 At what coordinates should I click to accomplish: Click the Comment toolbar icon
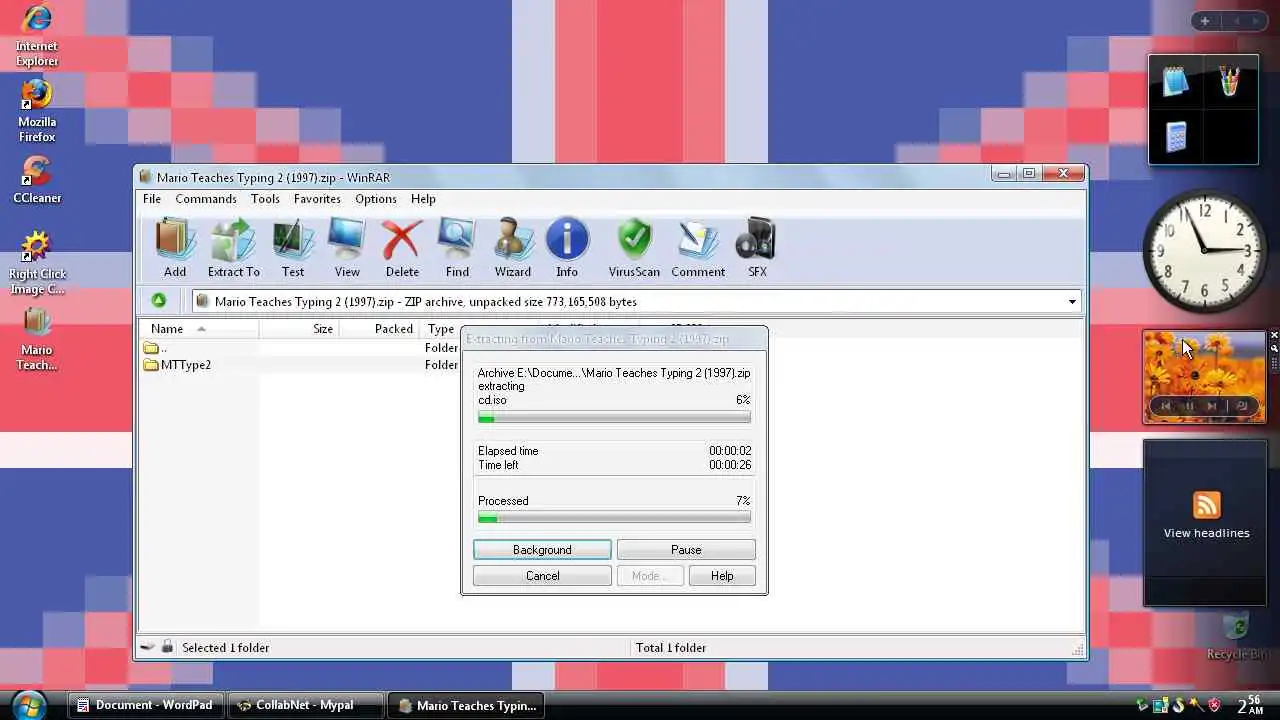point(698,247)
